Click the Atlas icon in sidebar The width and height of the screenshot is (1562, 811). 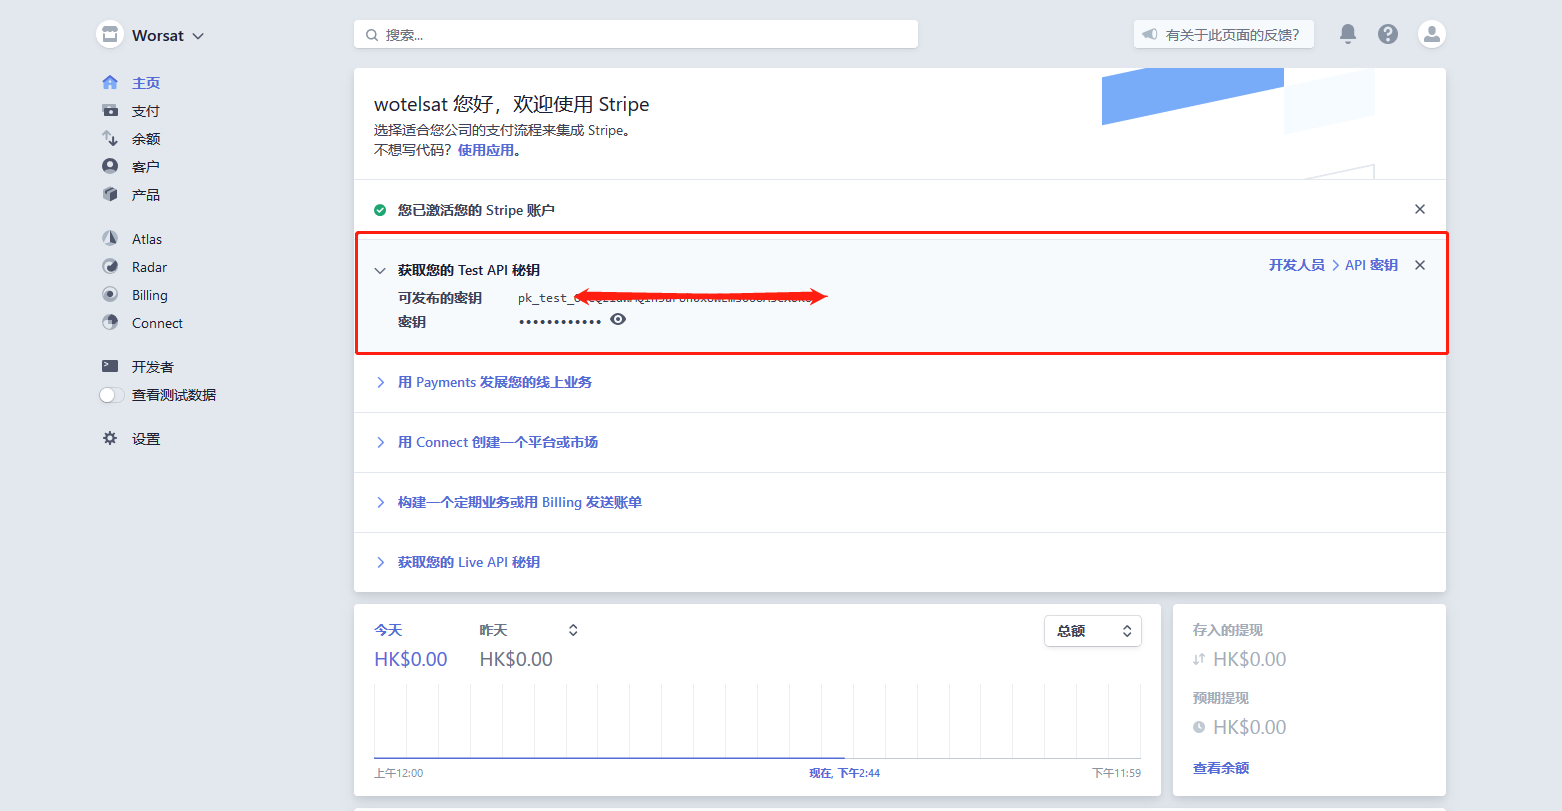(x=110, y=238)
